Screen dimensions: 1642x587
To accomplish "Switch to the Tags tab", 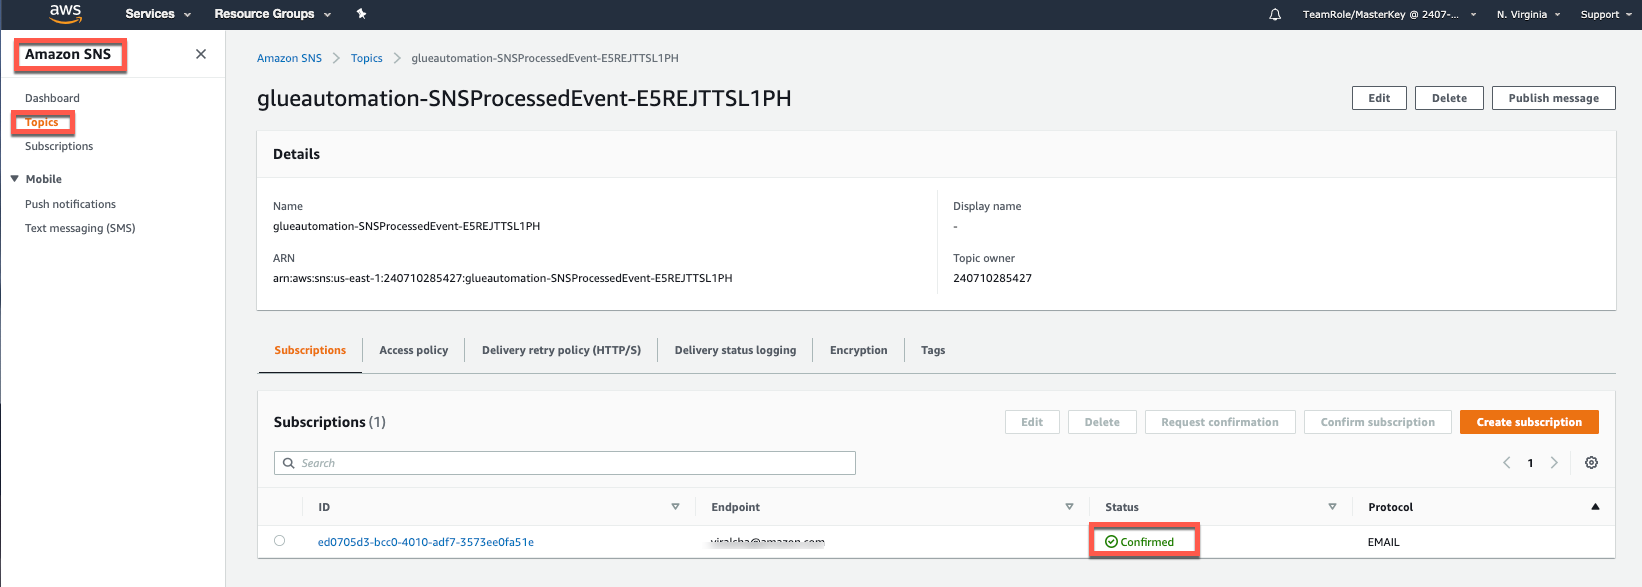I will coord(933,350).
